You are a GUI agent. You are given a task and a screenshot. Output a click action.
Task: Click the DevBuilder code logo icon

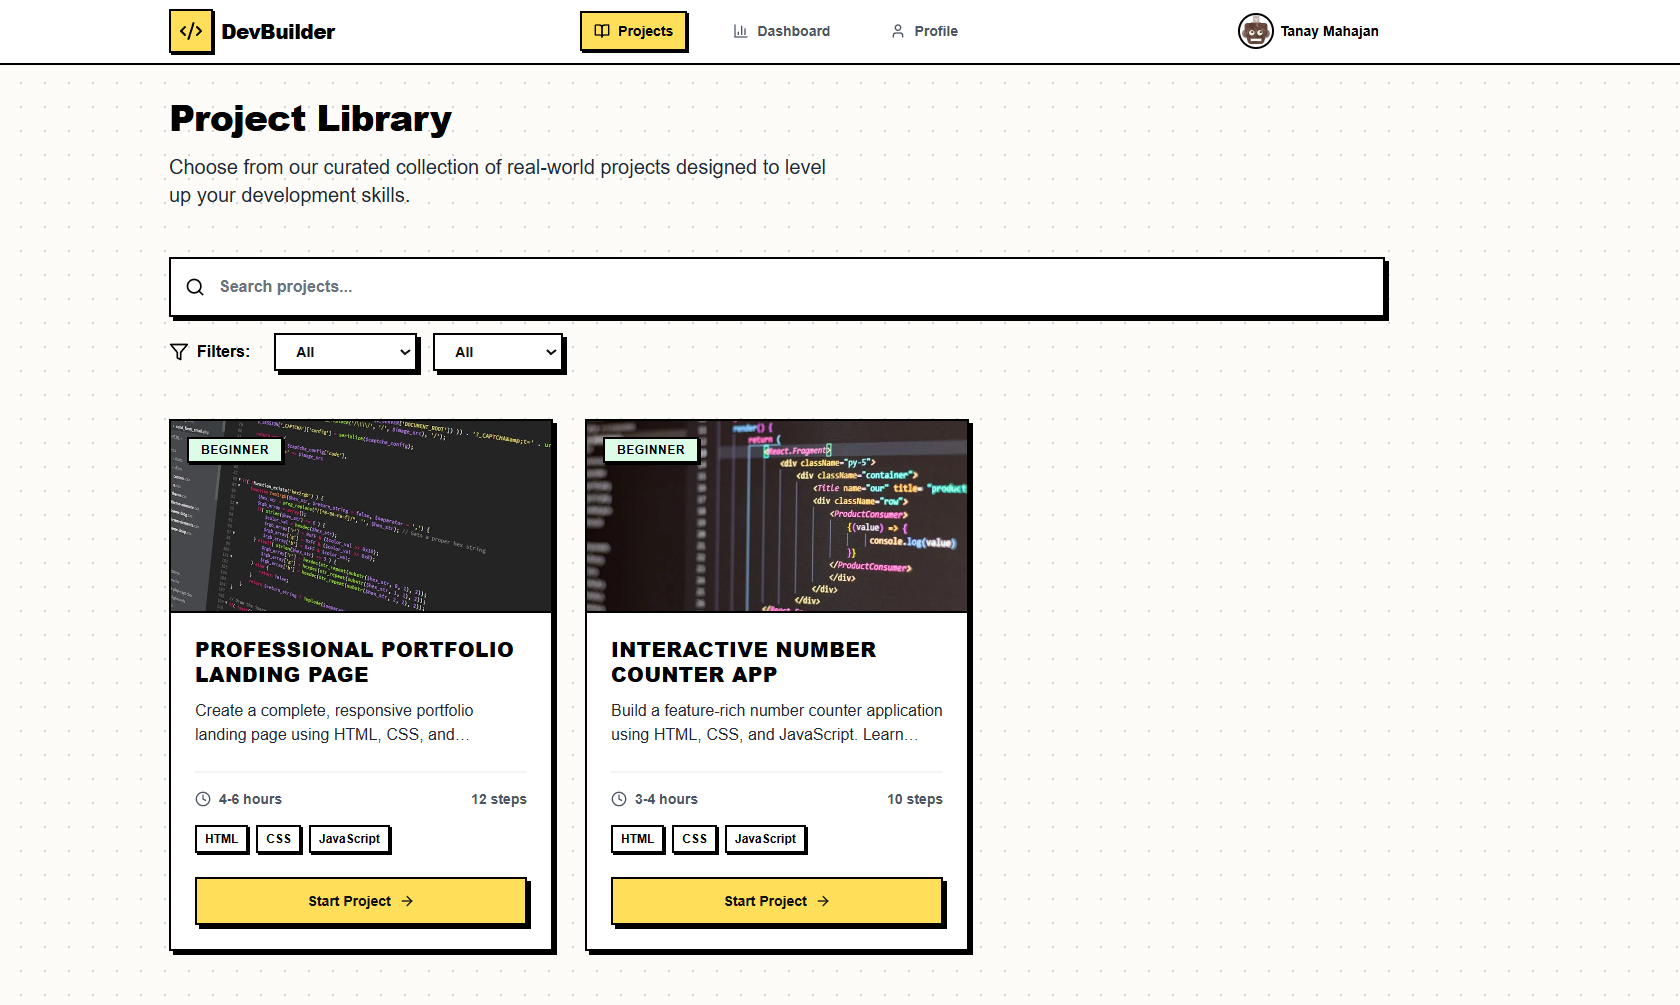pyautogui.click(x=191, y=31)
